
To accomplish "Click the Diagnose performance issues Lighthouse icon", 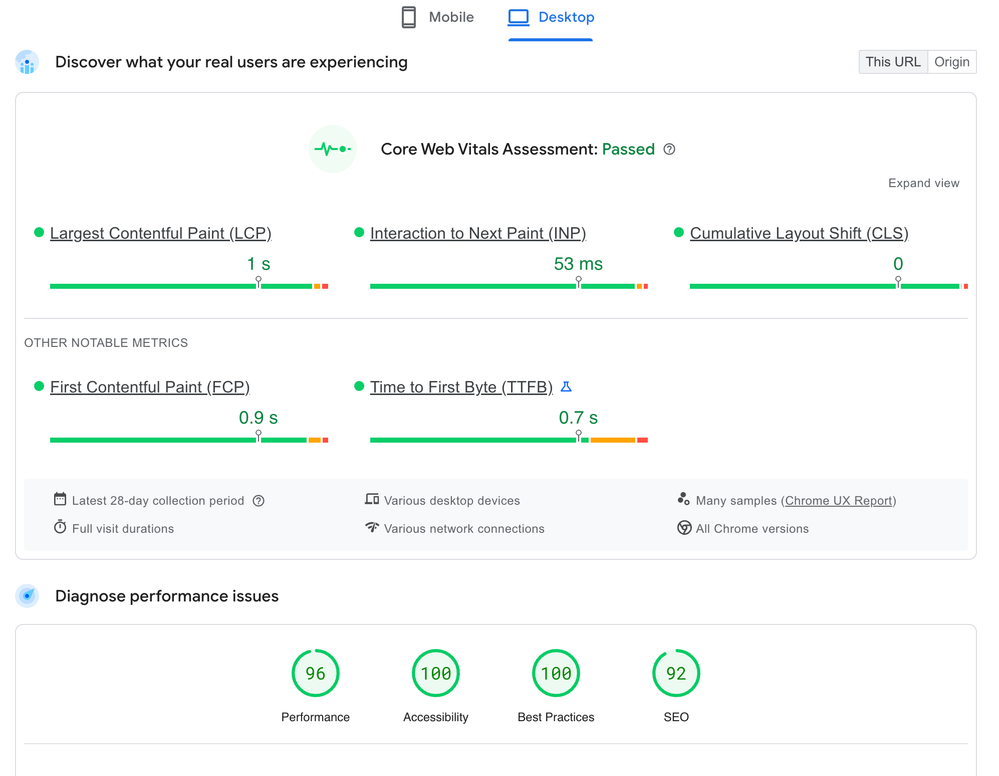I will pos(27,596).
